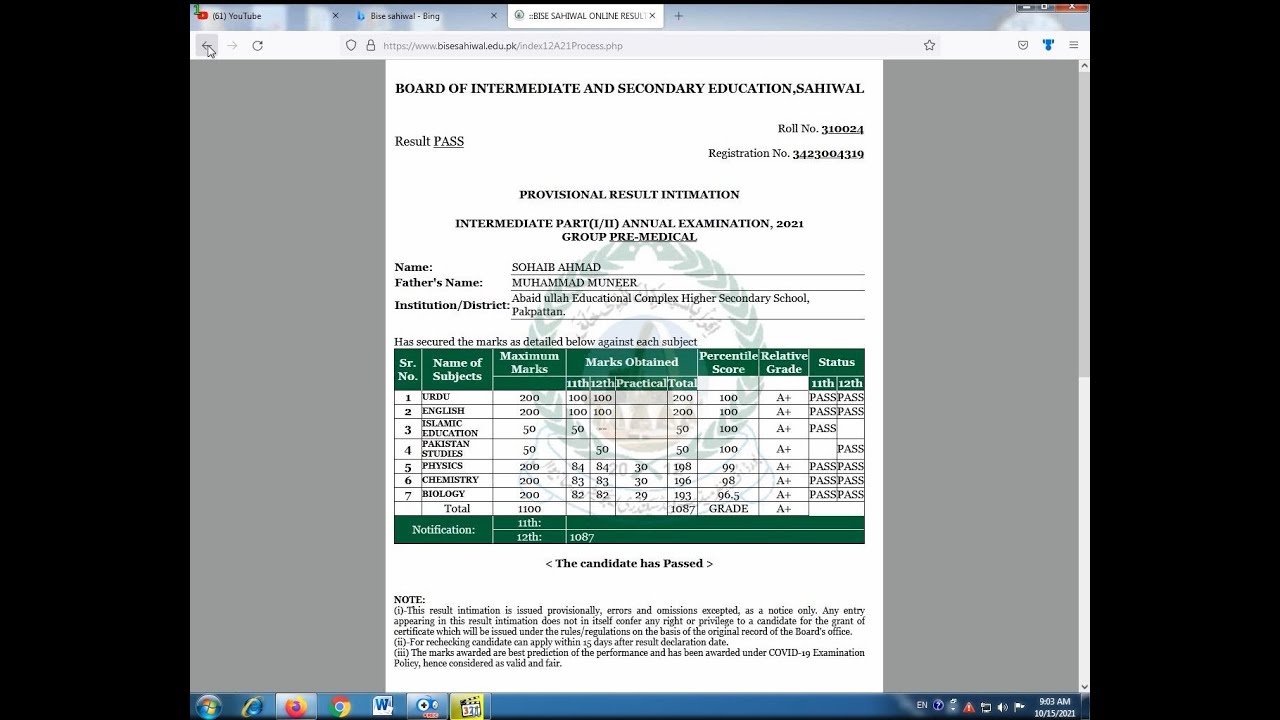Click maximum marks total 1100
The width and height of the screenshot is (1280, 720).
pyautogui.click(x=529, y=509)
